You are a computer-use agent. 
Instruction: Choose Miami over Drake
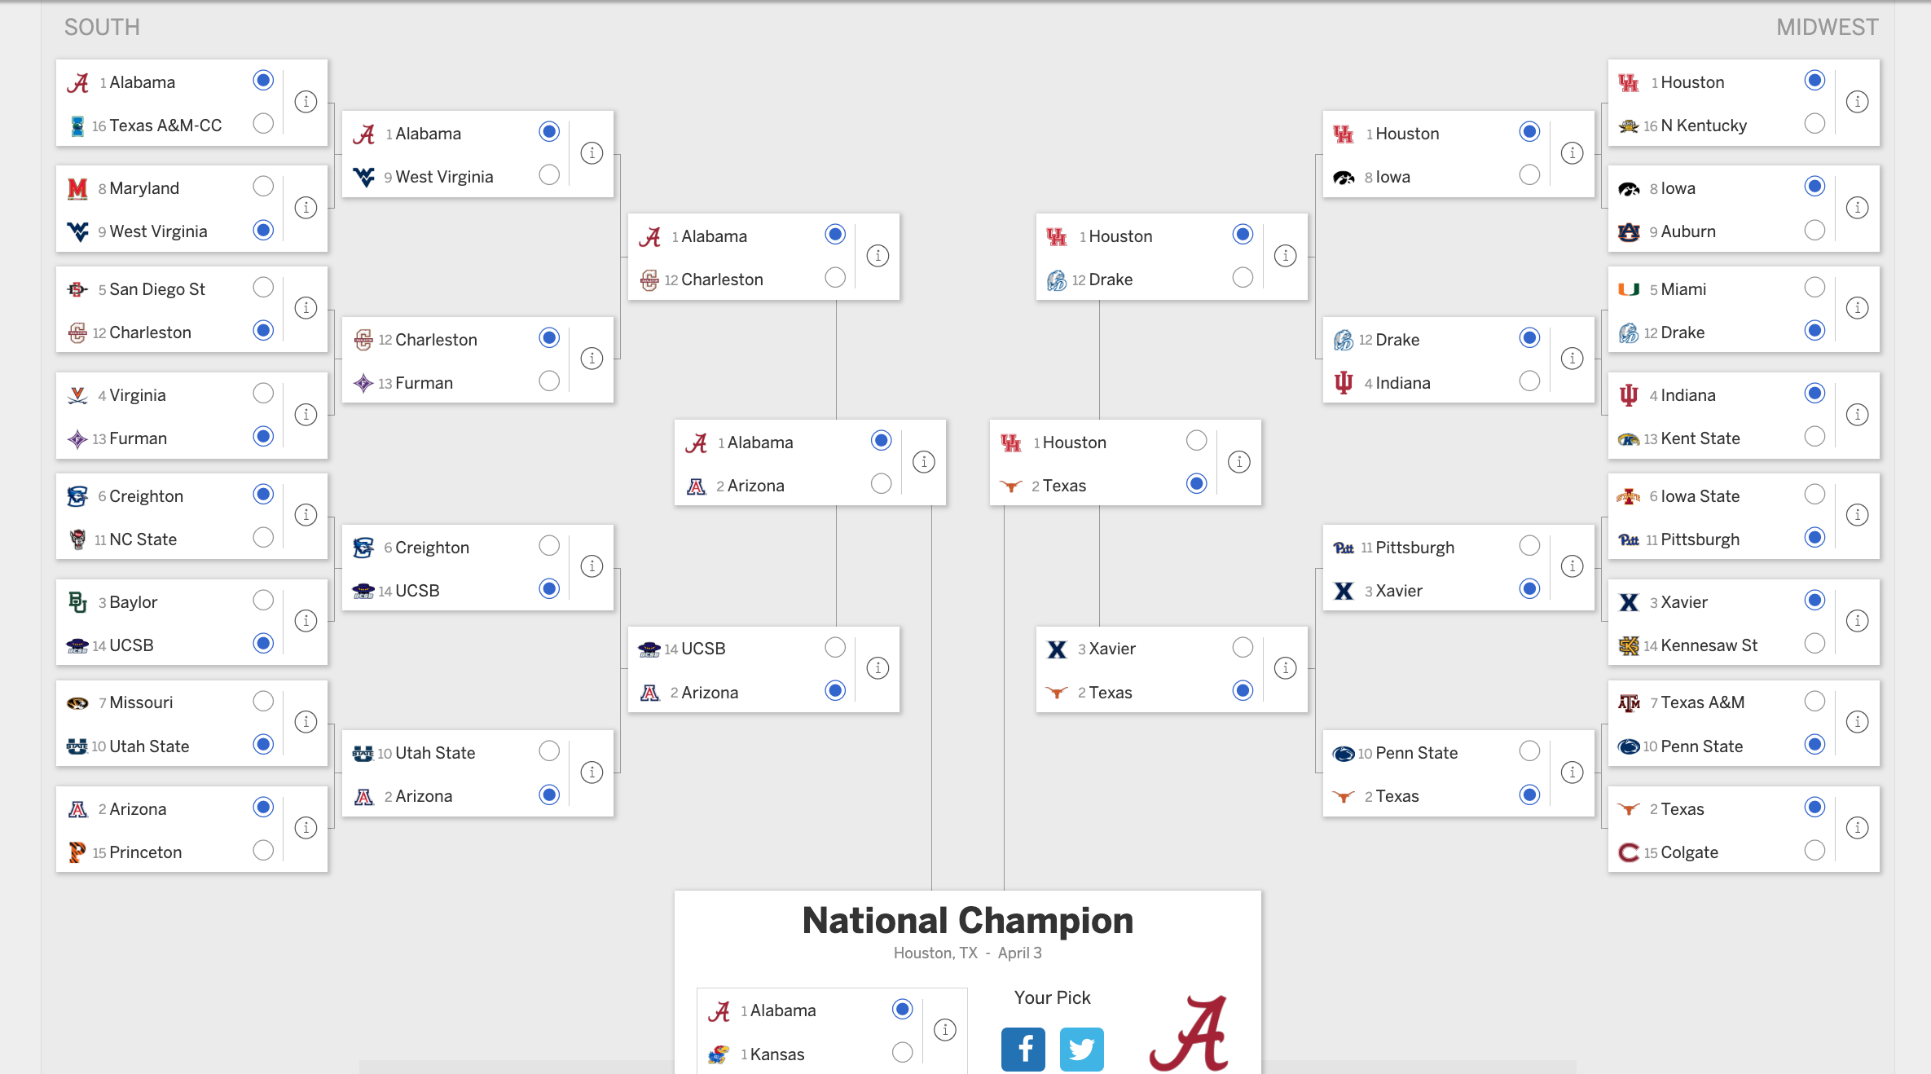[1815, 288]
